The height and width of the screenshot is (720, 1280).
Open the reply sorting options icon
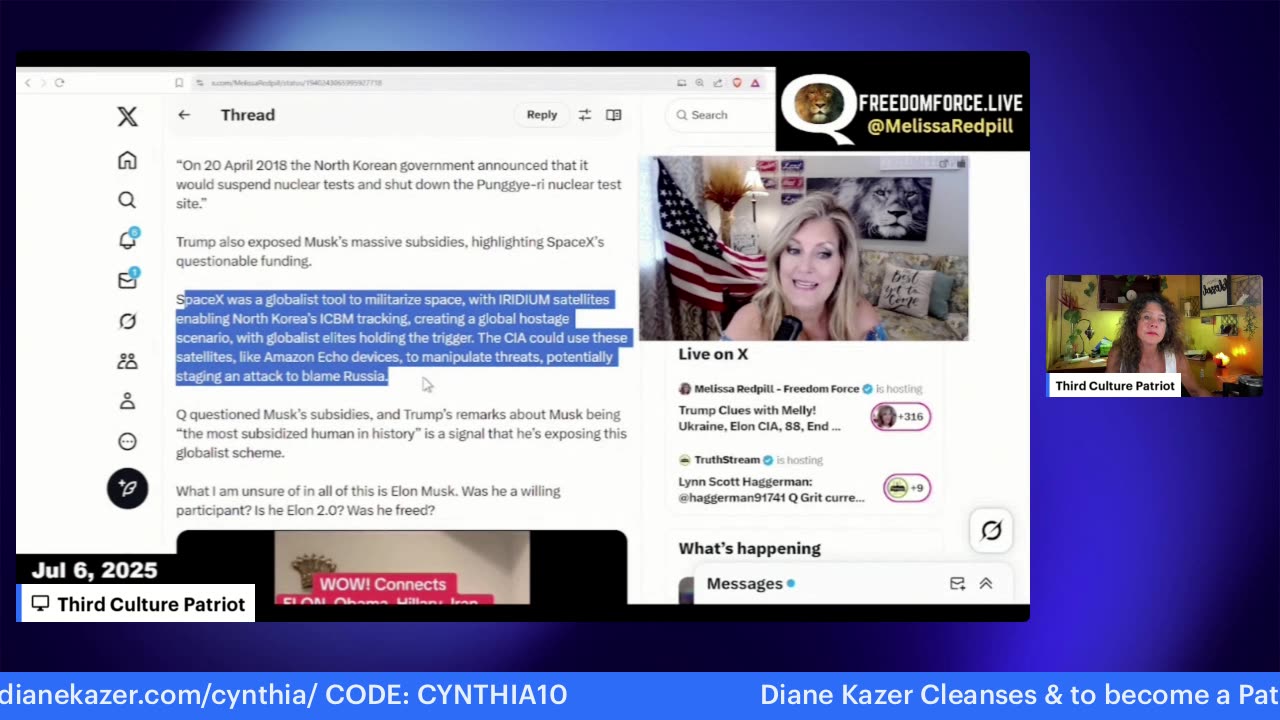585,115
